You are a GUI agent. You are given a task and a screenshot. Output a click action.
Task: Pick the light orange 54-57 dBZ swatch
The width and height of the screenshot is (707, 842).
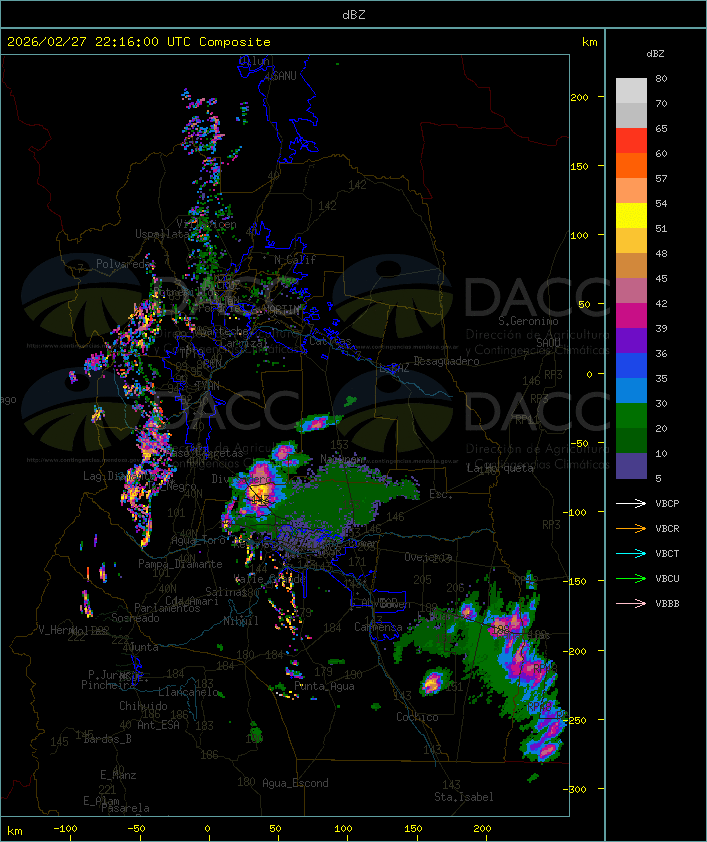[x=631, y=191]
